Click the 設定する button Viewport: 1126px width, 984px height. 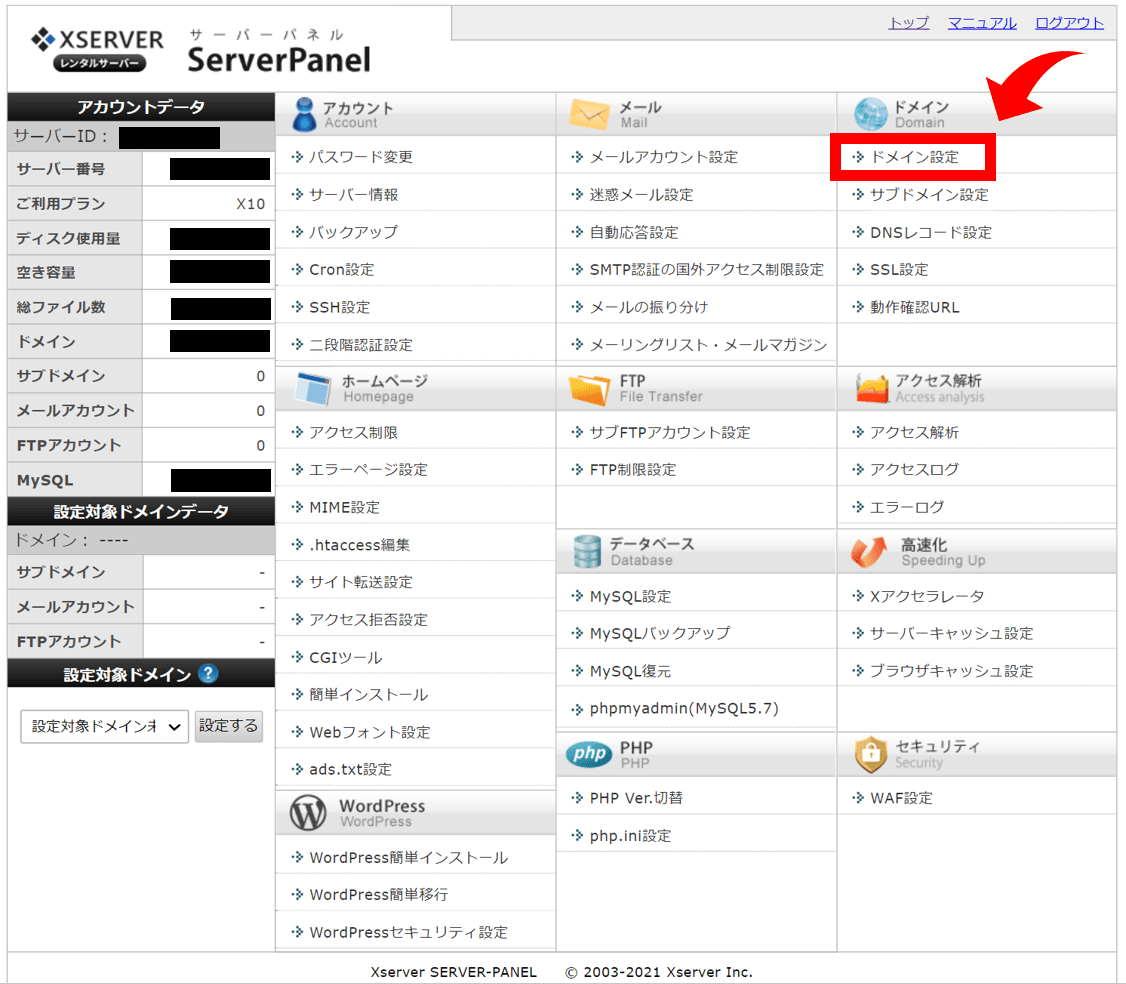click(x=228, y=726)
